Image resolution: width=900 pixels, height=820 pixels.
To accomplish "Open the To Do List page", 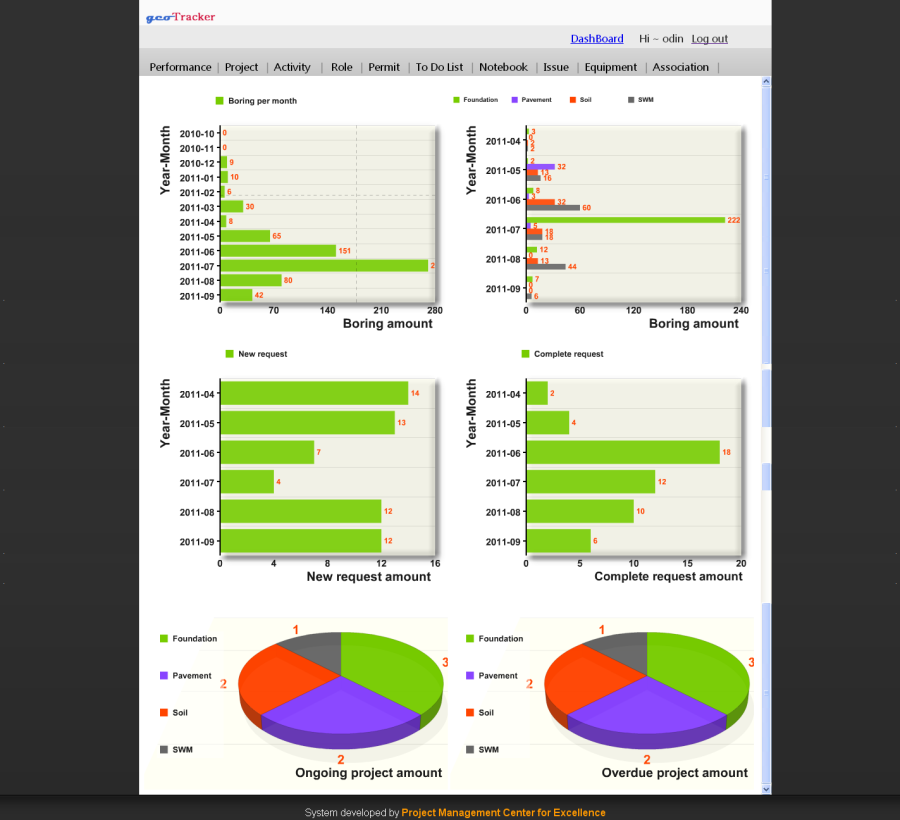I will tap(439, 67).
